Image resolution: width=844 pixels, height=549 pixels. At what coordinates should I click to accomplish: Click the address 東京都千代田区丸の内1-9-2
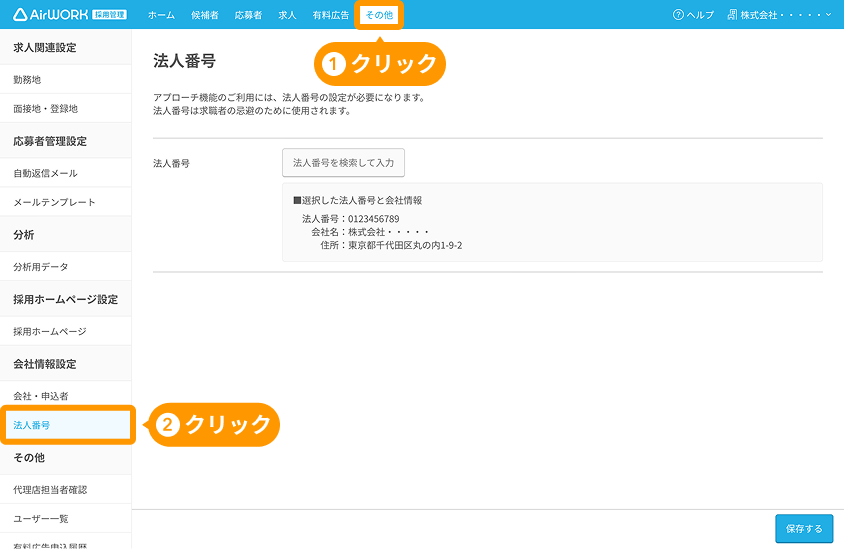point(405,245)
